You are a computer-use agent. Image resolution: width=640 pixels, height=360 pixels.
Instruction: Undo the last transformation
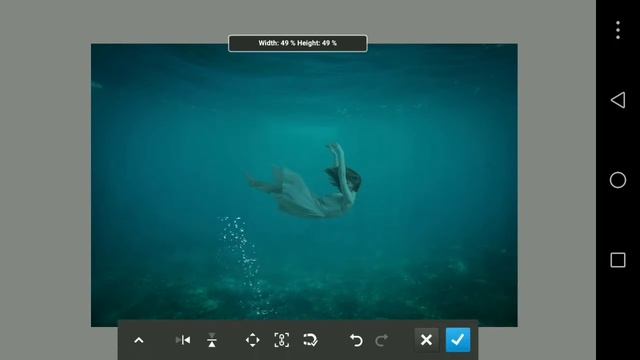click(356, 340)
